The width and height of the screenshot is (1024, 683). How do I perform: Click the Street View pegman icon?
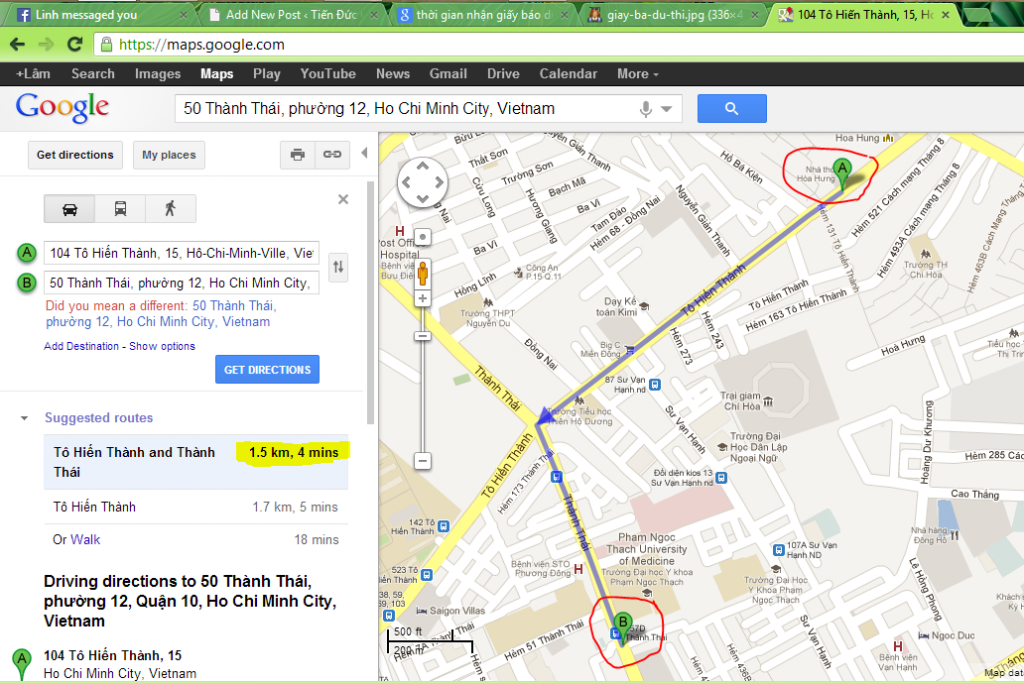point(423,271)
